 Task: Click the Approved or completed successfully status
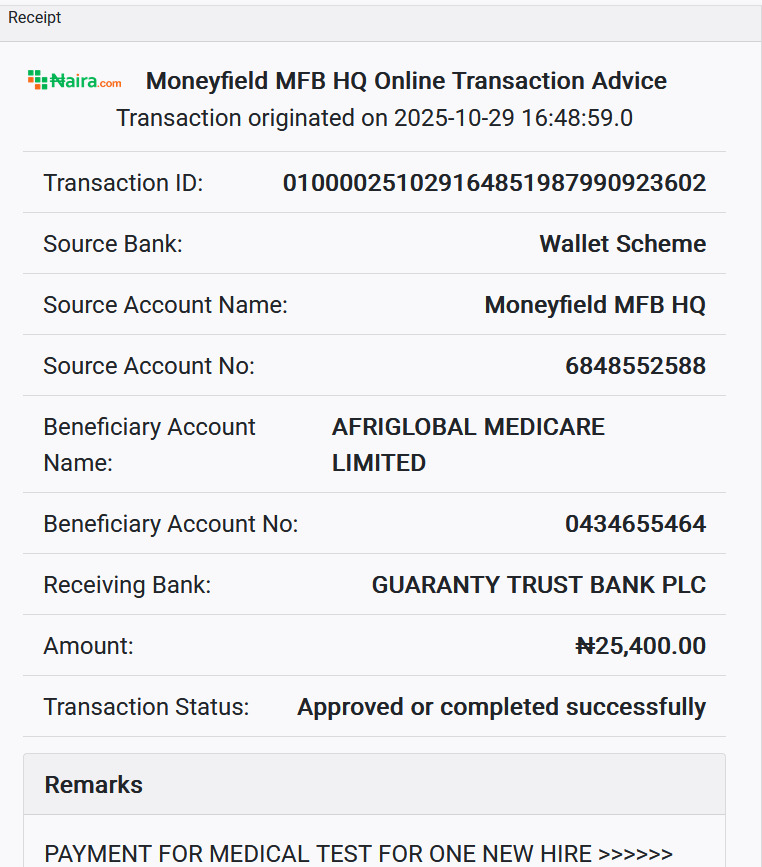[x=501, y=707]
